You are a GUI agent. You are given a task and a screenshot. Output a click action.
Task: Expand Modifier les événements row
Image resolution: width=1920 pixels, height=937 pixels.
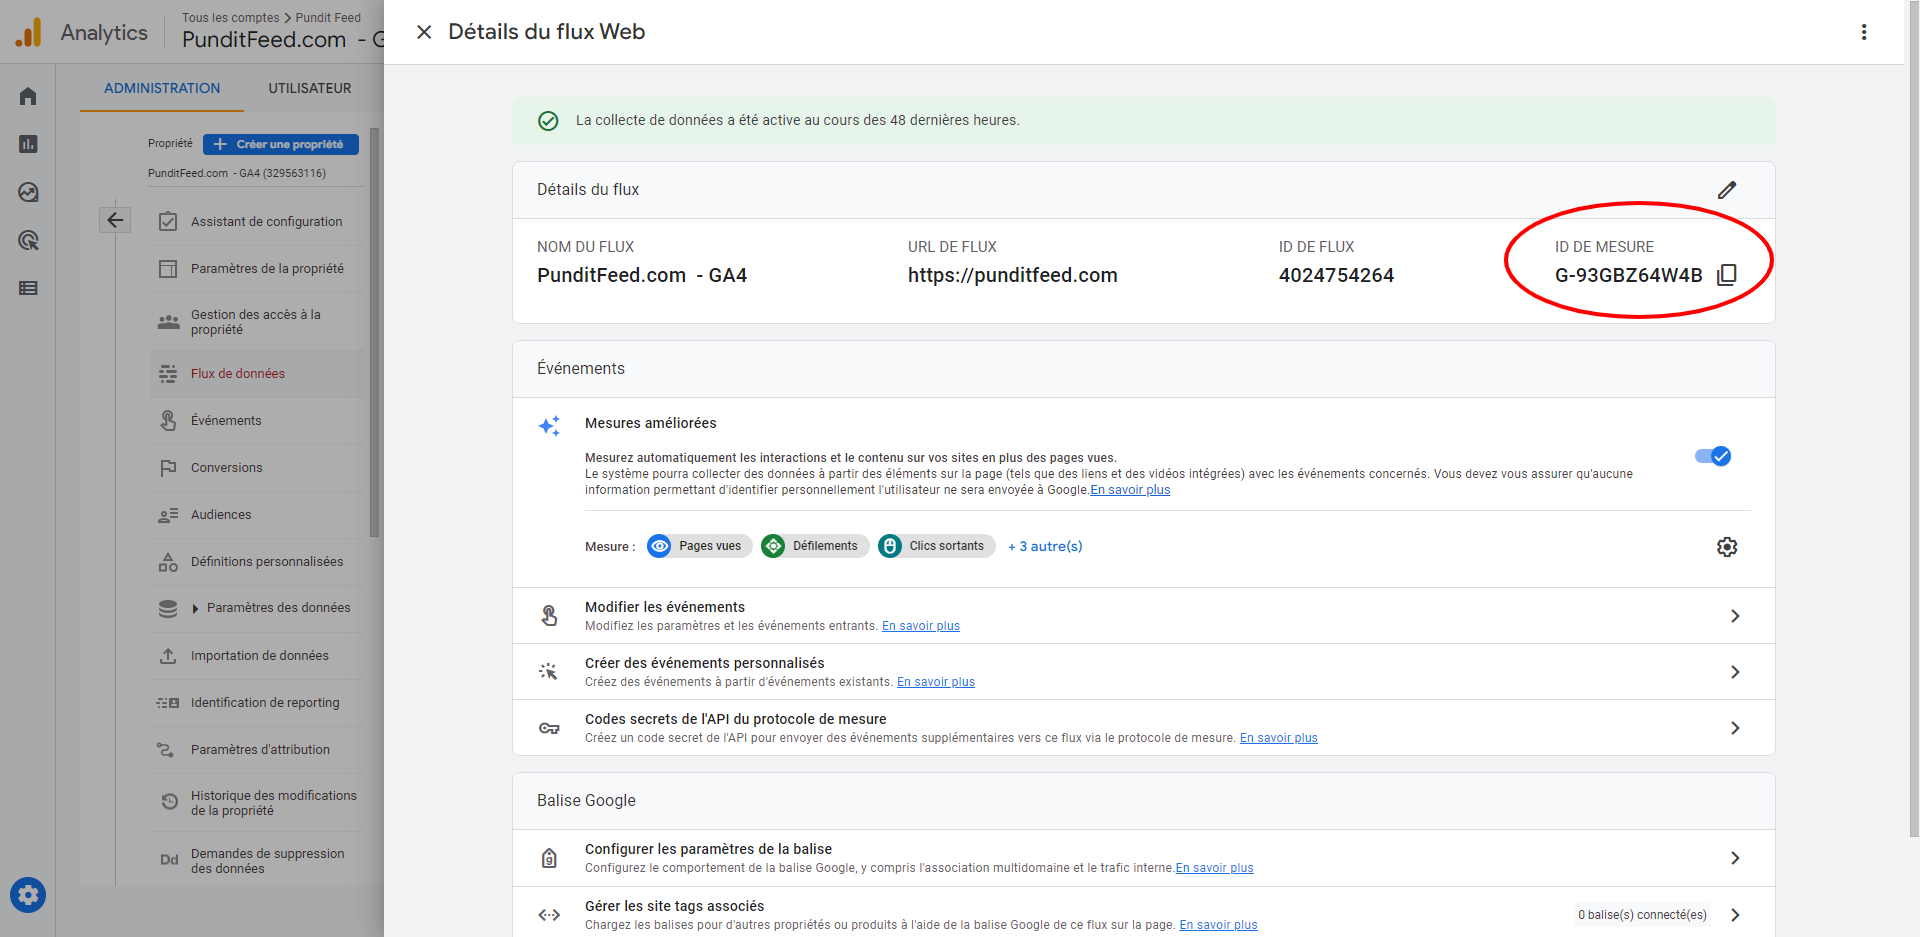click(x=1735, y=616)
